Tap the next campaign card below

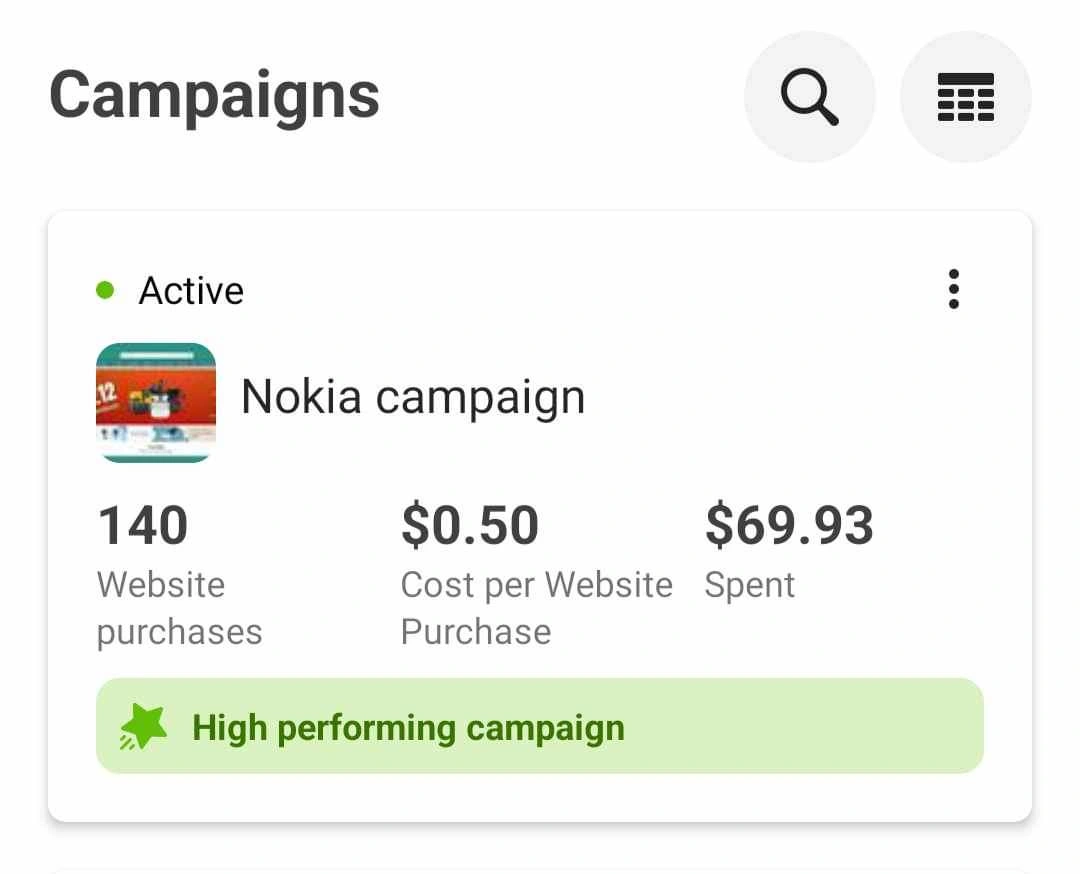pos(540,868)
